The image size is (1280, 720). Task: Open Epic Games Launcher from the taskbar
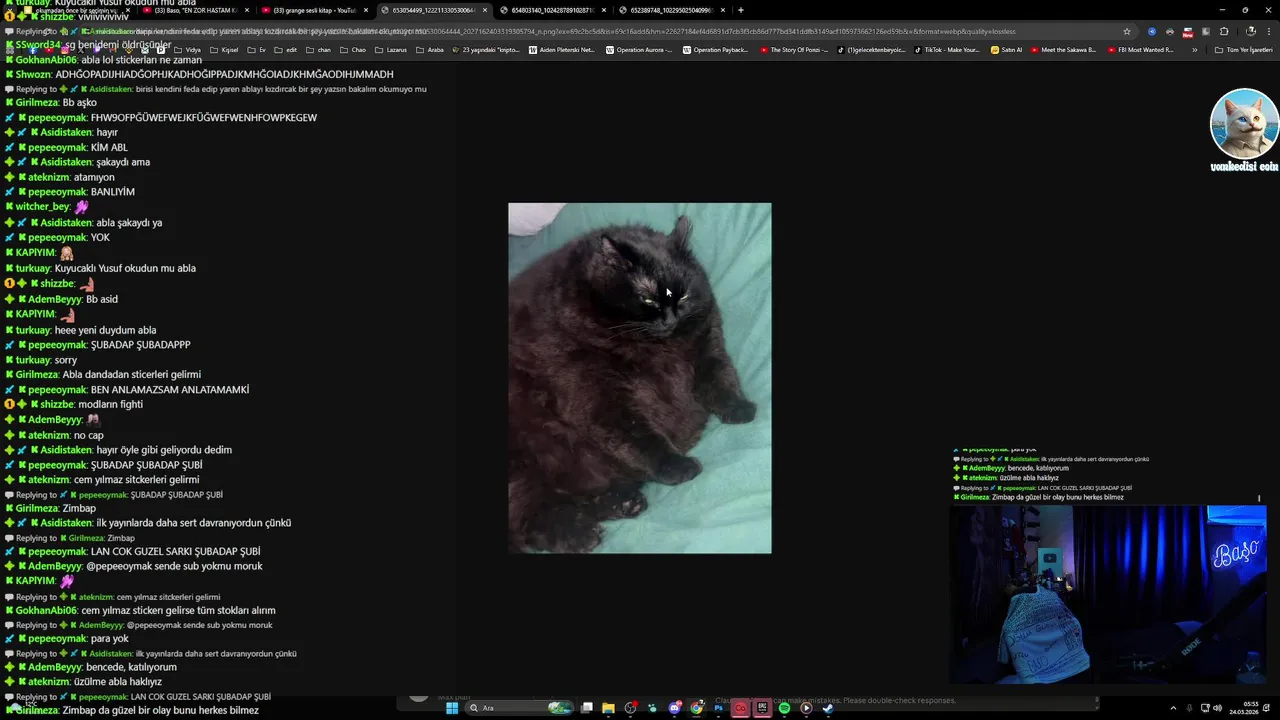[762, 708]
